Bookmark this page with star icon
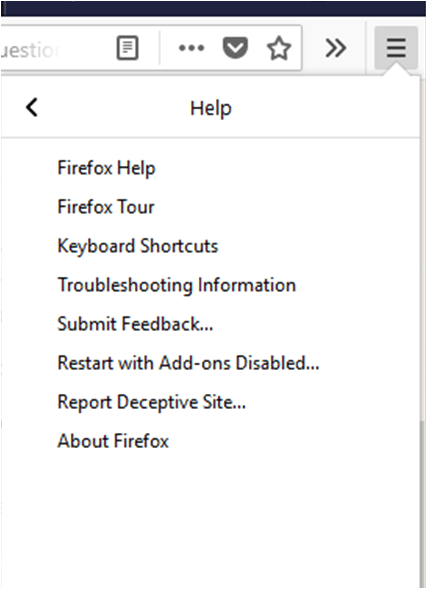Image resolution: width=427 pixels, height=589 pixels. (279, 48)
